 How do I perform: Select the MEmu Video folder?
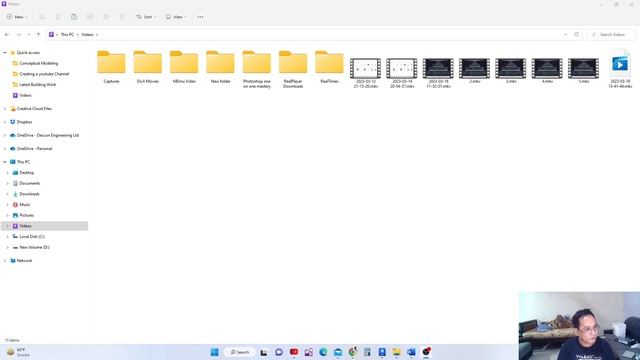[184, 67]
